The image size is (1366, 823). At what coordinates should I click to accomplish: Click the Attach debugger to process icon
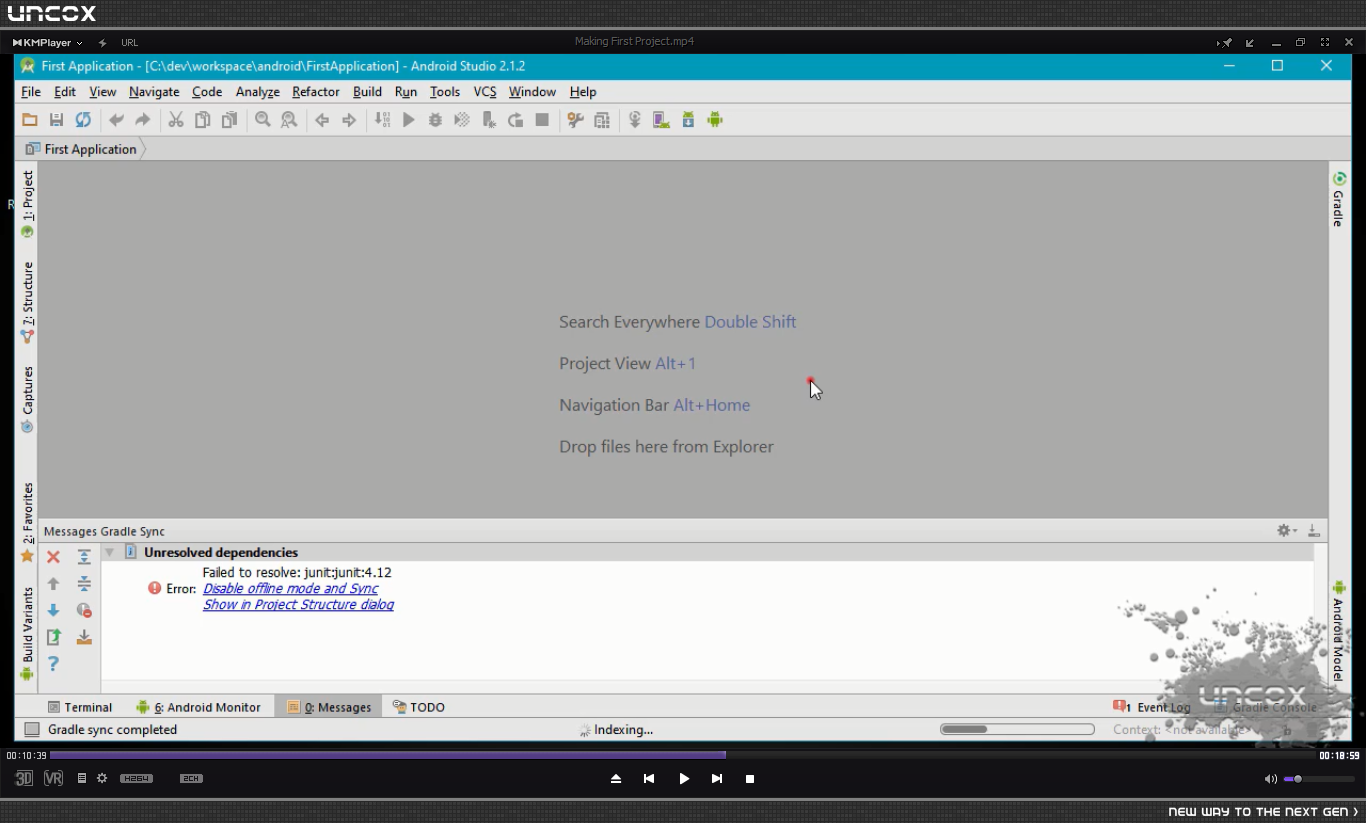point(489,120)
